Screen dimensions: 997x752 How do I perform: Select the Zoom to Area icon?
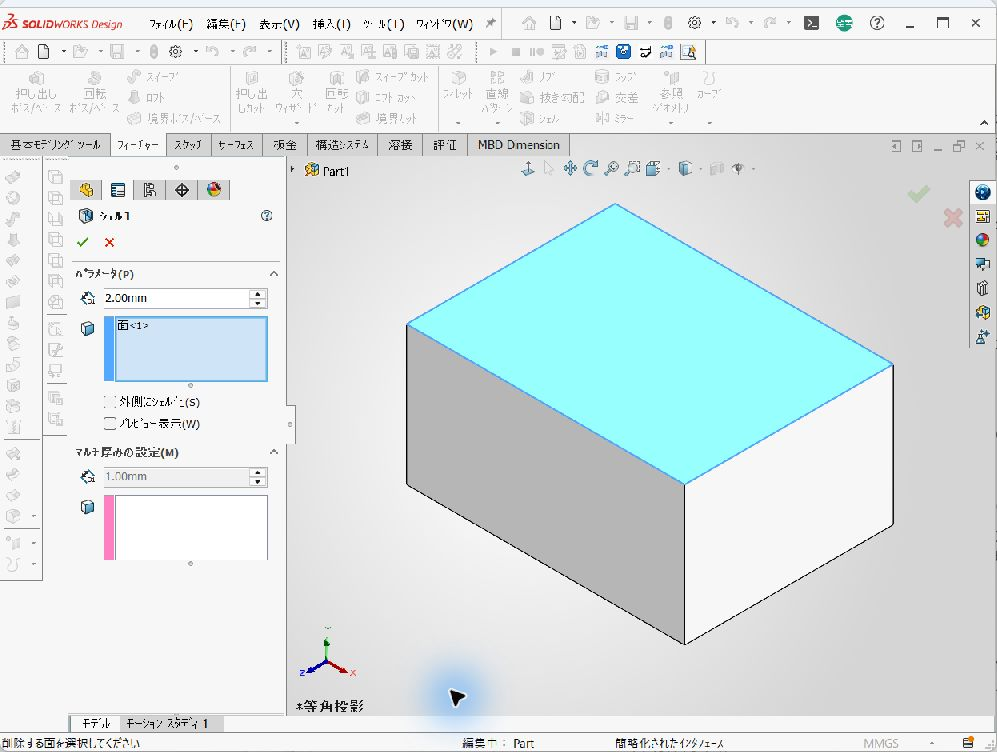pyautogui.click(x=632, y=168)
